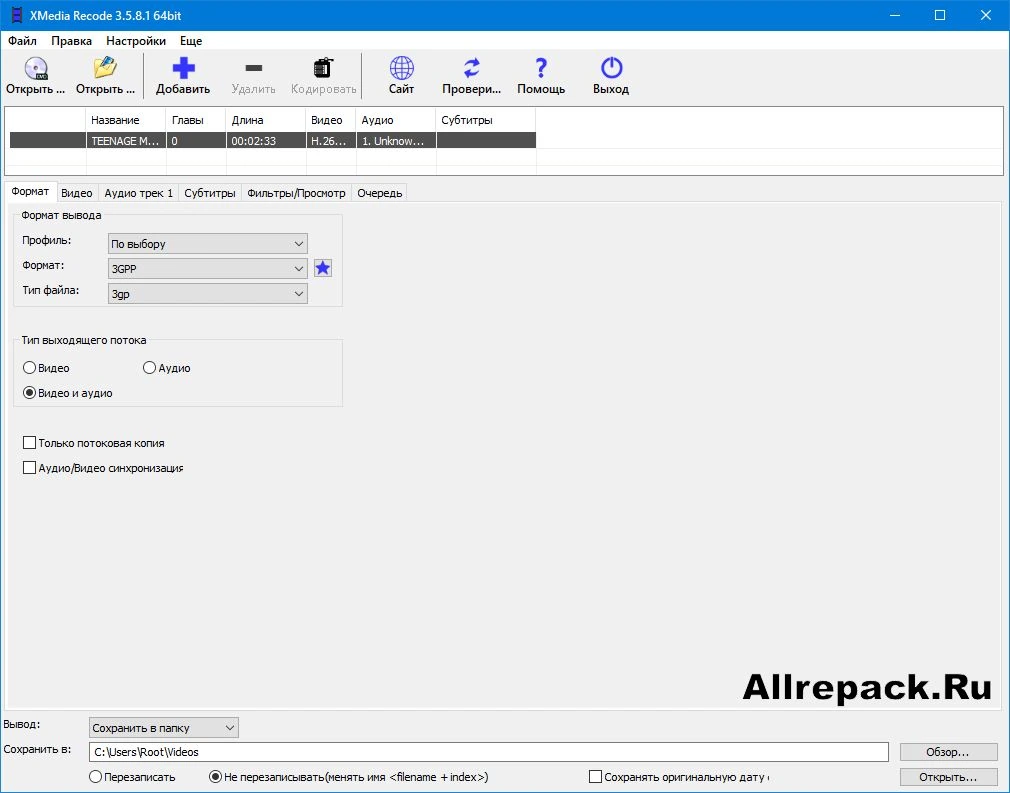Click the Обзор... button

coord(948,752)
